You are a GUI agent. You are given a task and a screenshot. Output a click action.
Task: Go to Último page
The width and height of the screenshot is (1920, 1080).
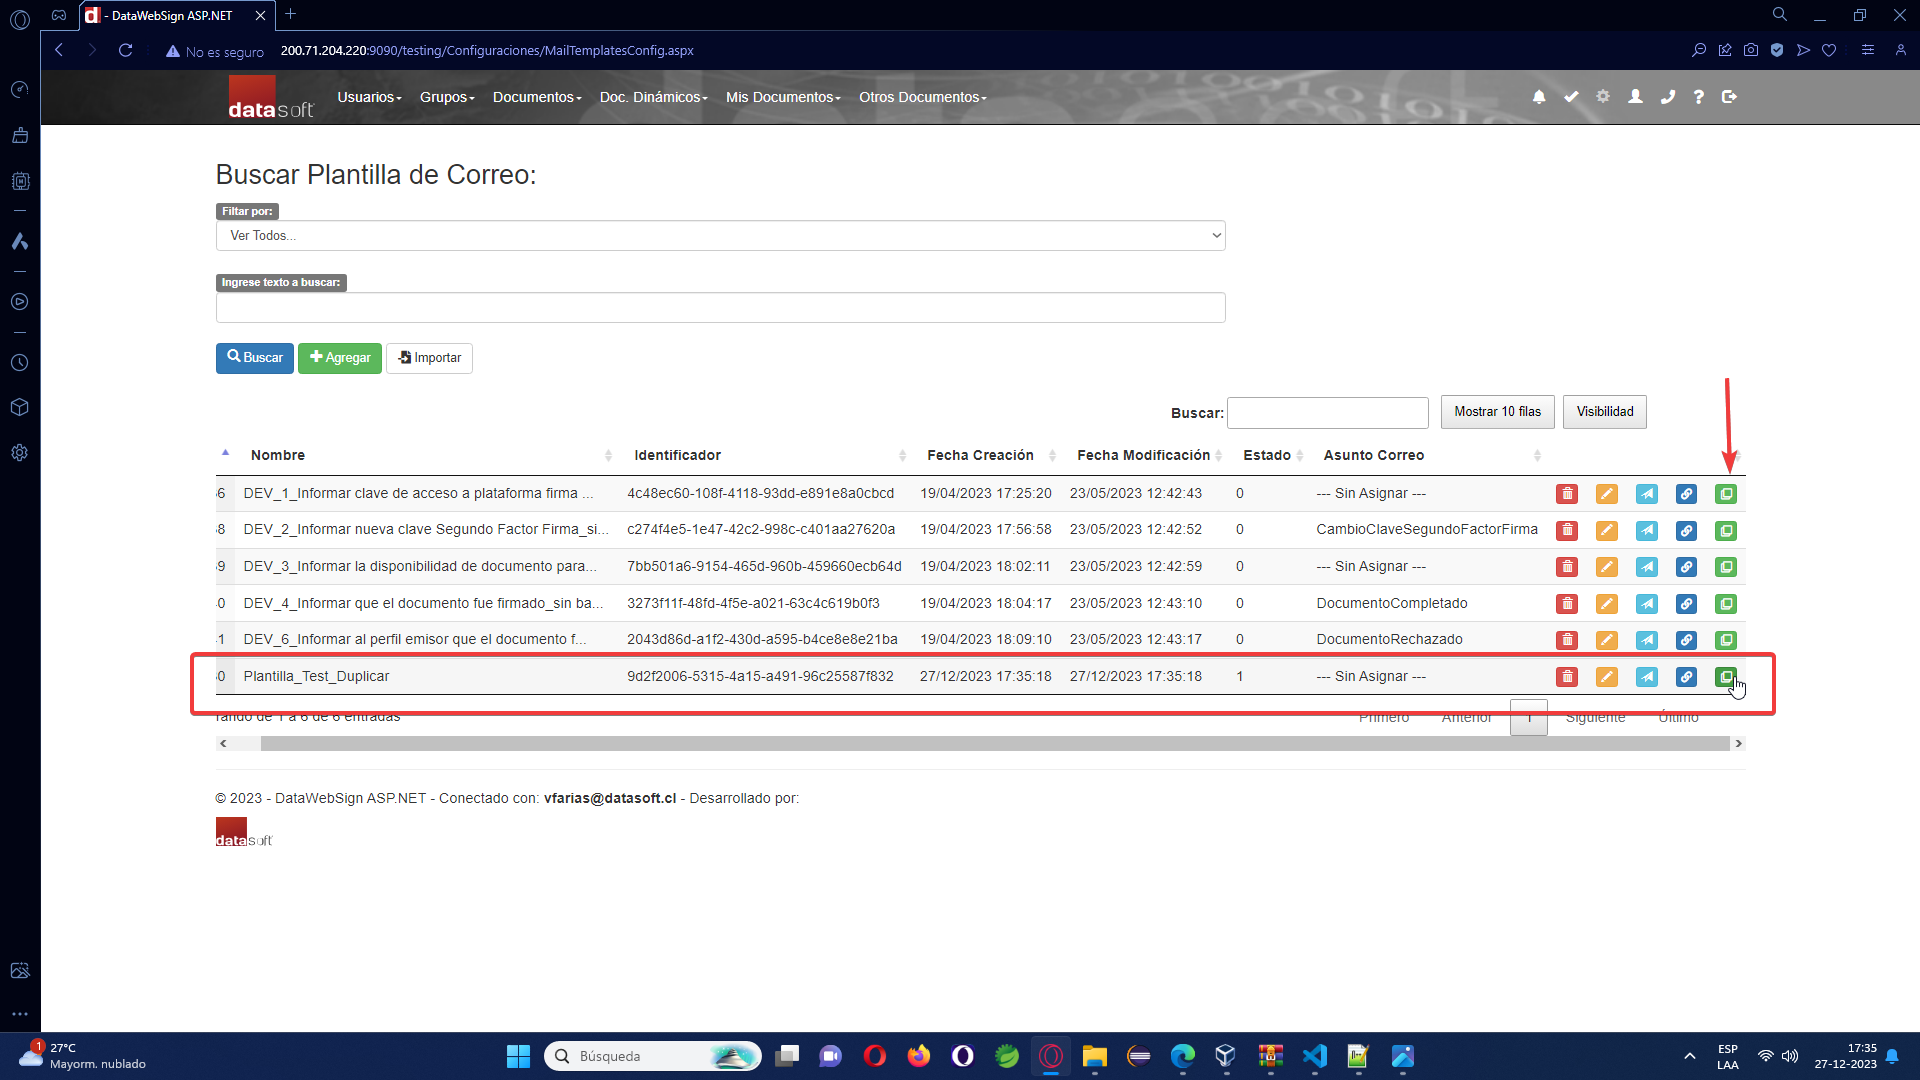1678,717
